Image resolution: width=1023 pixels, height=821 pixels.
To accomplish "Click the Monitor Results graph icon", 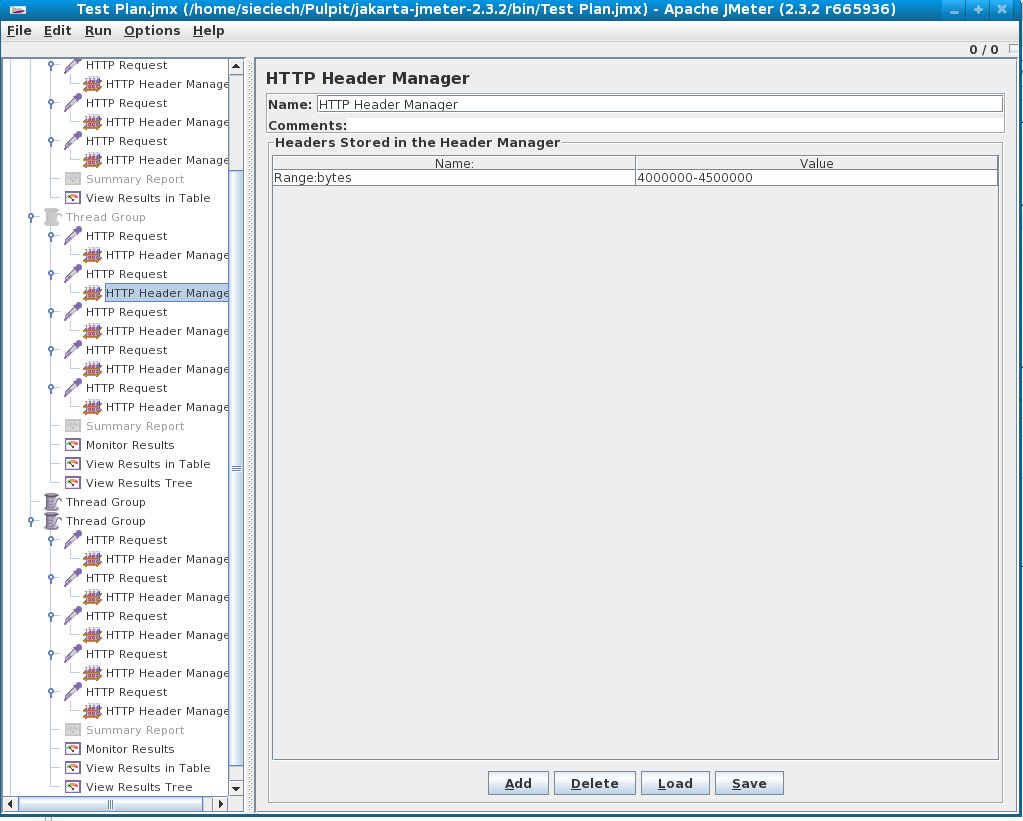I will pos(72,444).
